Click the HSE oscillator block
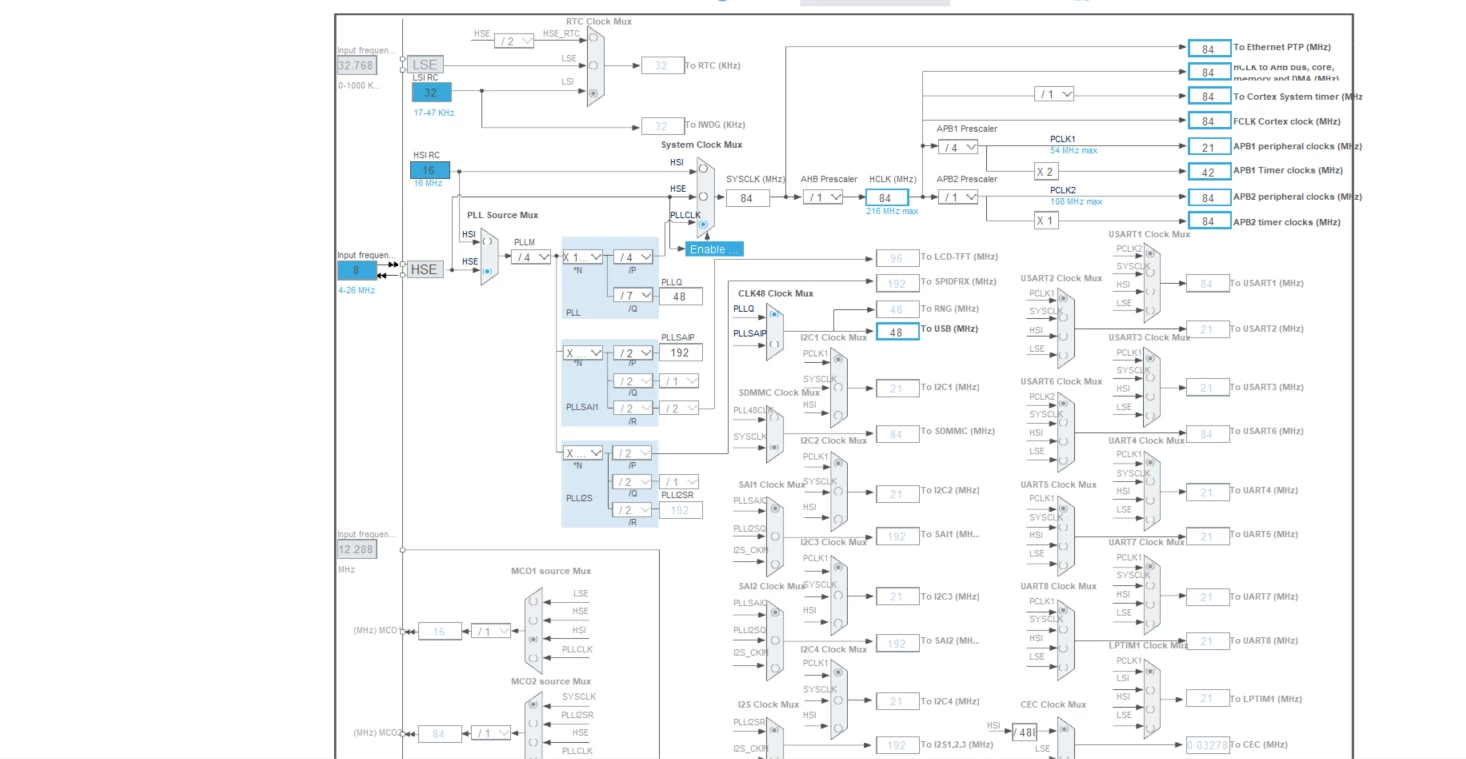Screen dimensions: 1466x759 424,269
